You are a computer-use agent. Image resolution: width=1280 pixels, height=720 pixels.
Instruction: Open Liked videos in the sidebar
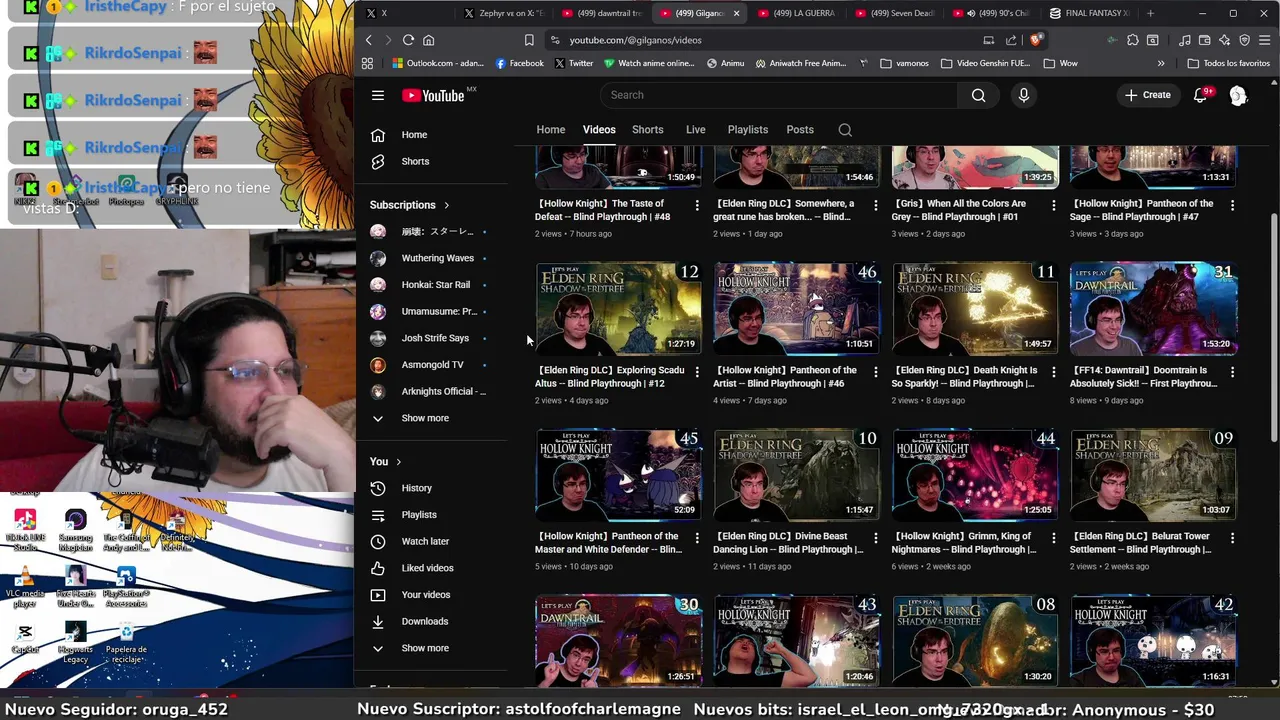point(427,568)
